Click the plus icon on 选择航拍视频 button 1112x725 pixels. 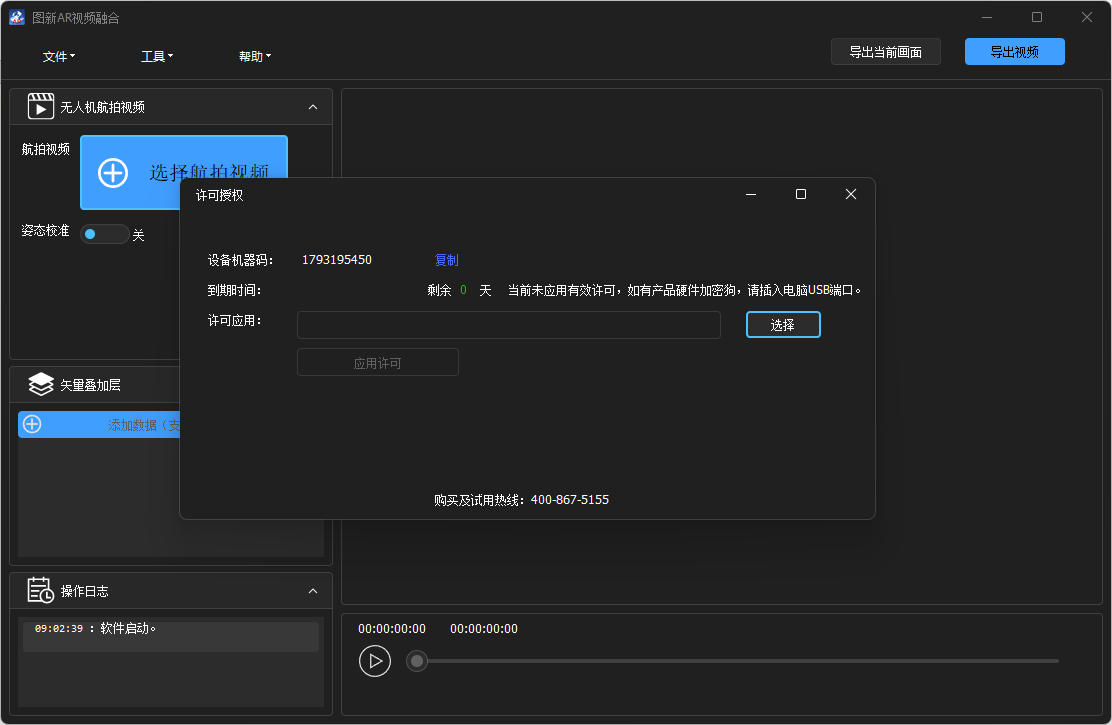[x=111, y=172]
